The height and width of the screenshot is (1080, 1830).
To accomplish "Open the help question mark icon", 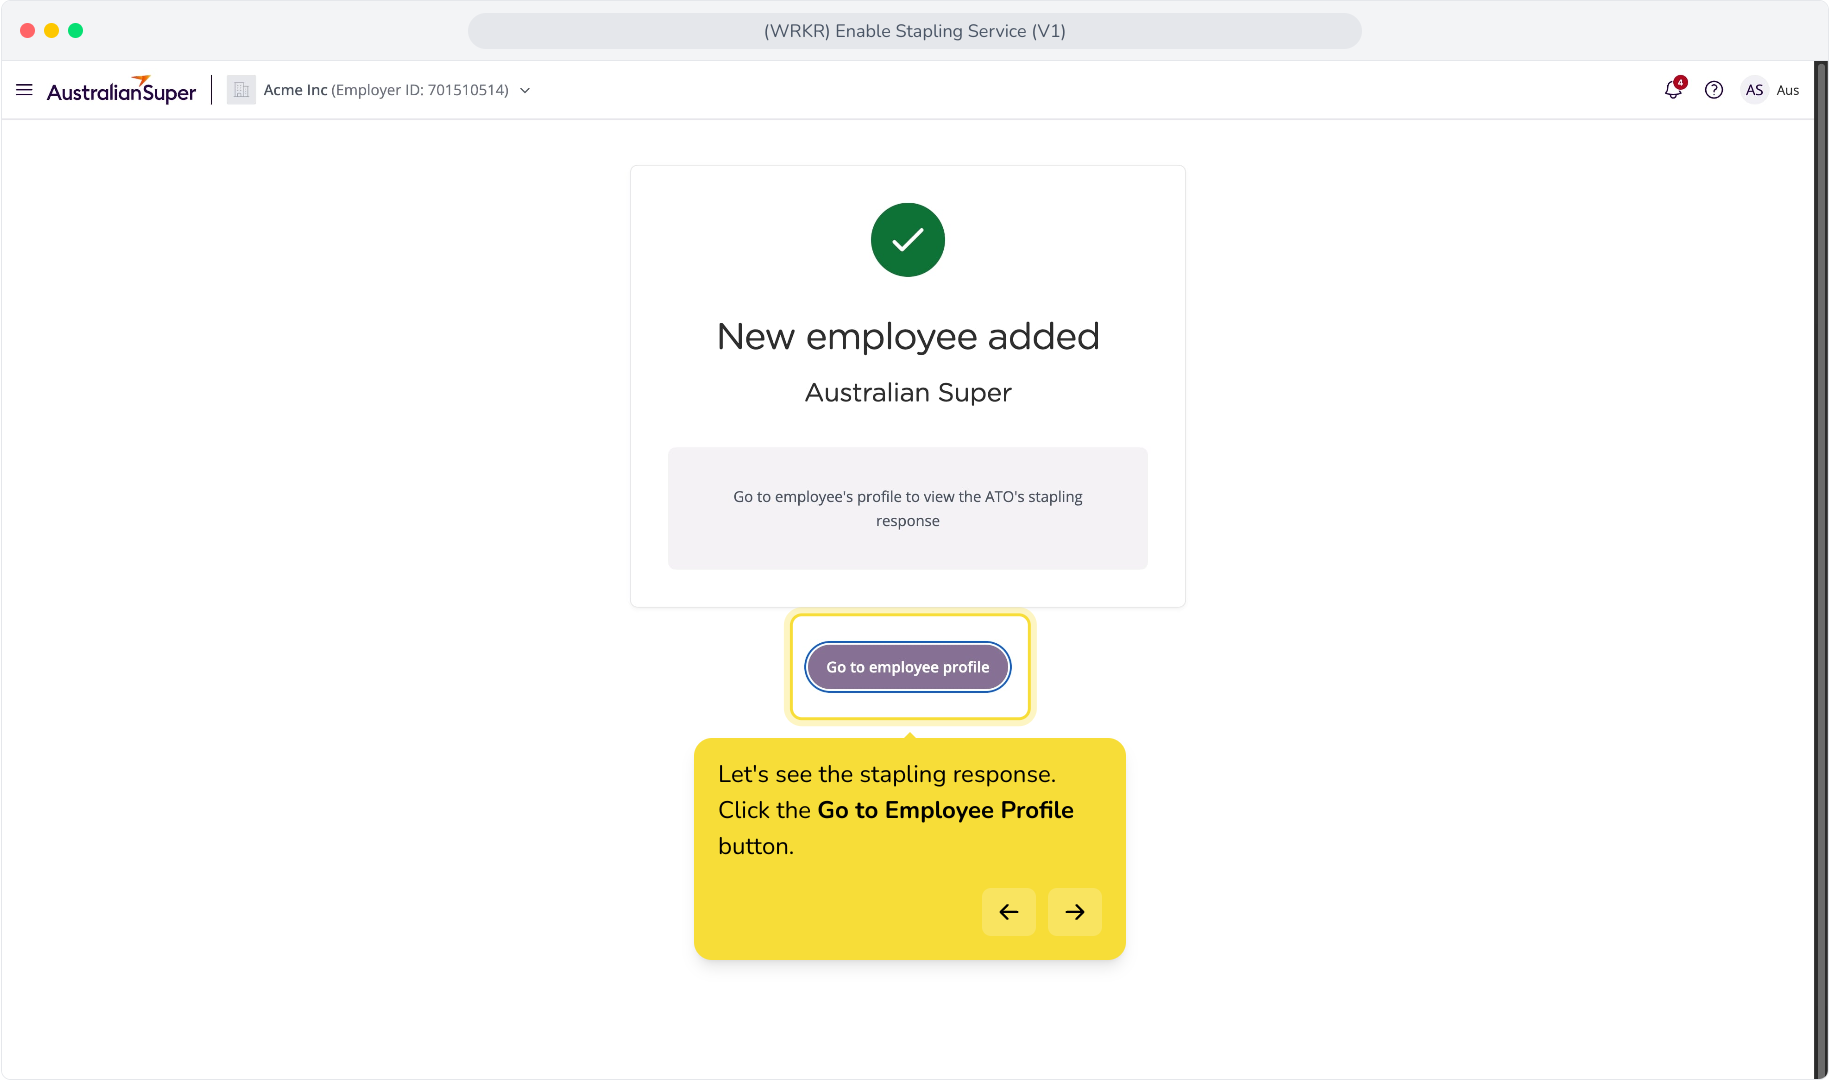I will click(x=1714, y=90).
